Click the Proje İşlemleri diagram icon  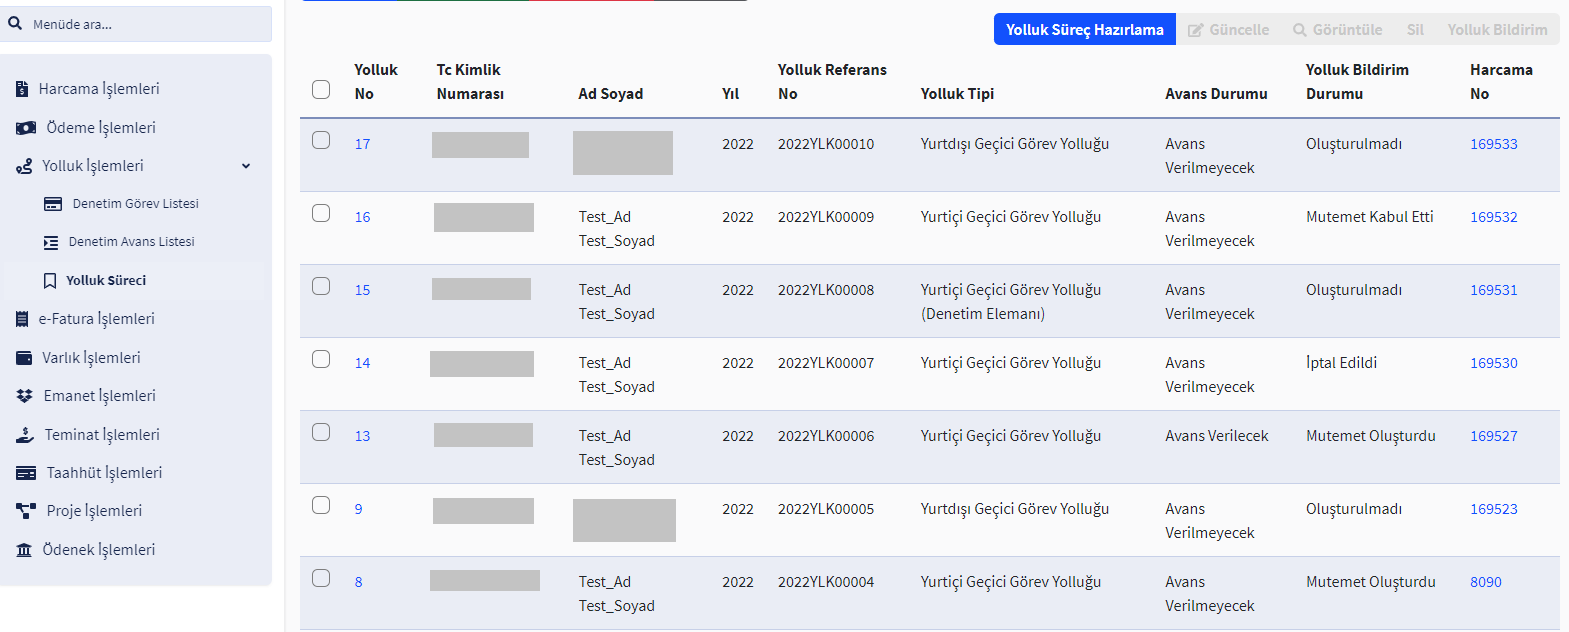26,511
